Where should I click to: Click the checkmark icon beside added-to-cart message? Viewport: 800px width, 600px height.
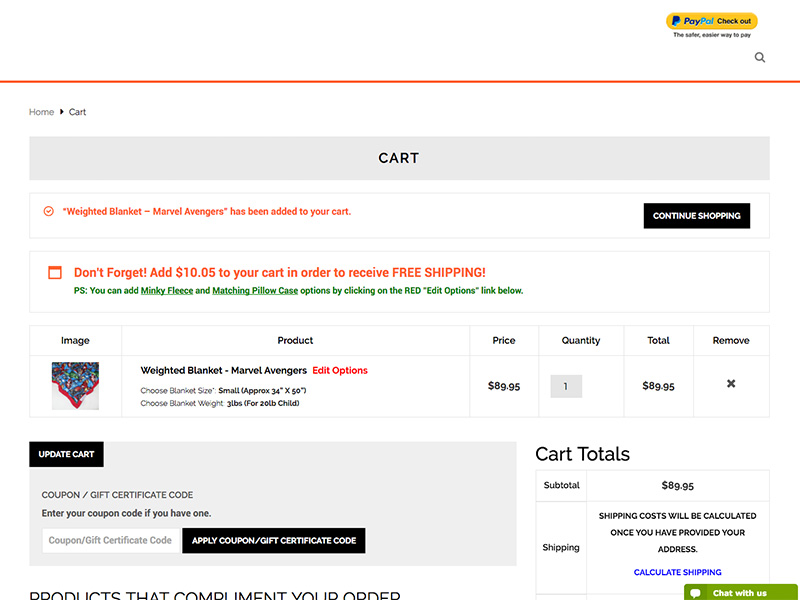pos(48,211)
